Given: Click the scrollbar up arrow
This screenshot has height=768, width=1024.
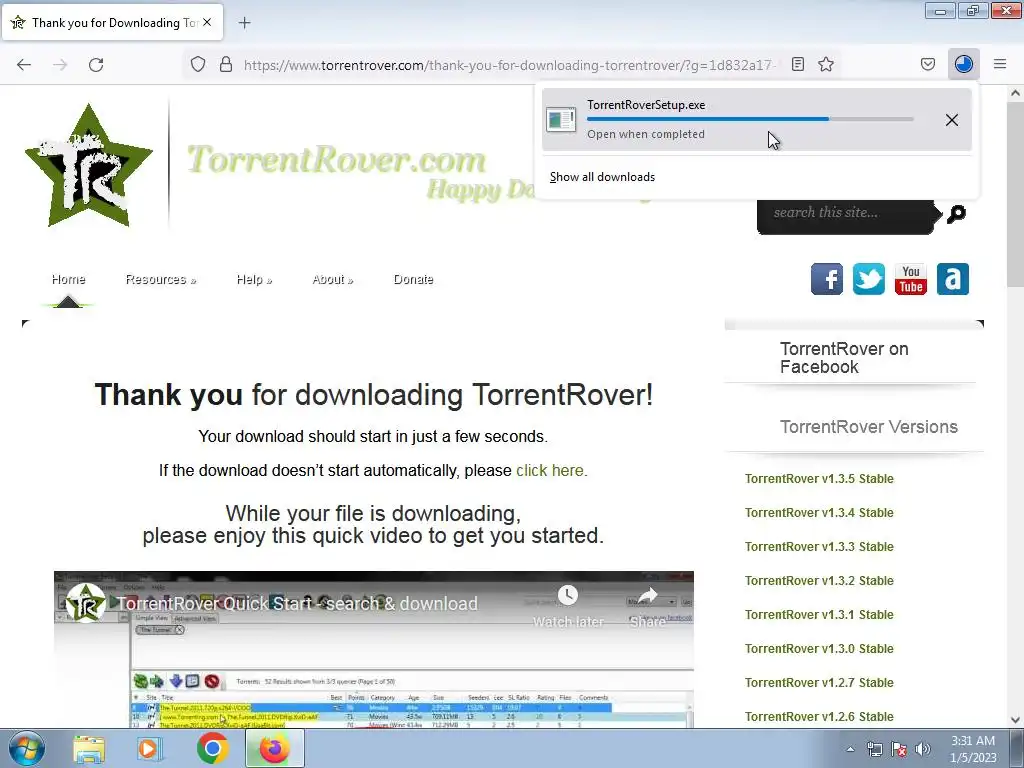Looking at the screenshot, I should 1016,93.
